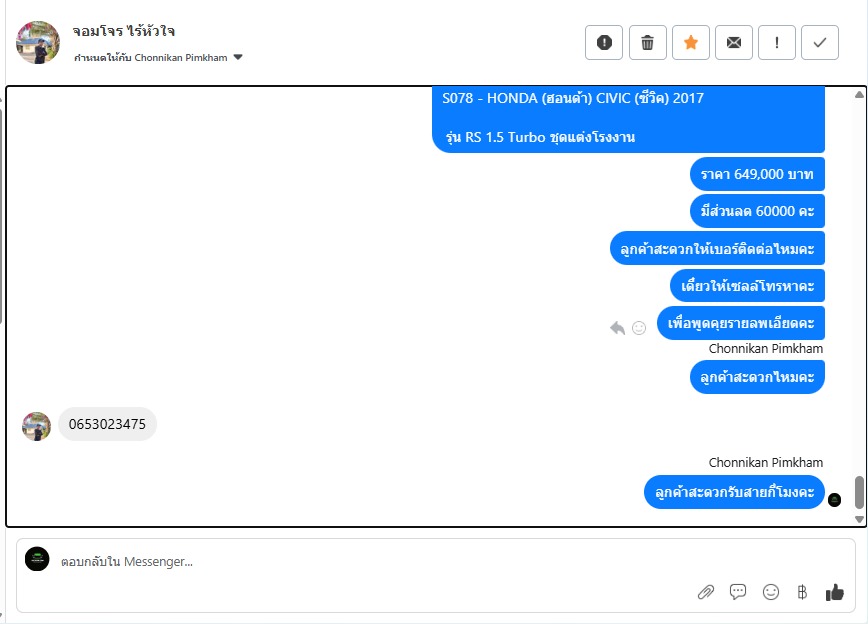Click the phone number message 0653023475

click(107, 424)
